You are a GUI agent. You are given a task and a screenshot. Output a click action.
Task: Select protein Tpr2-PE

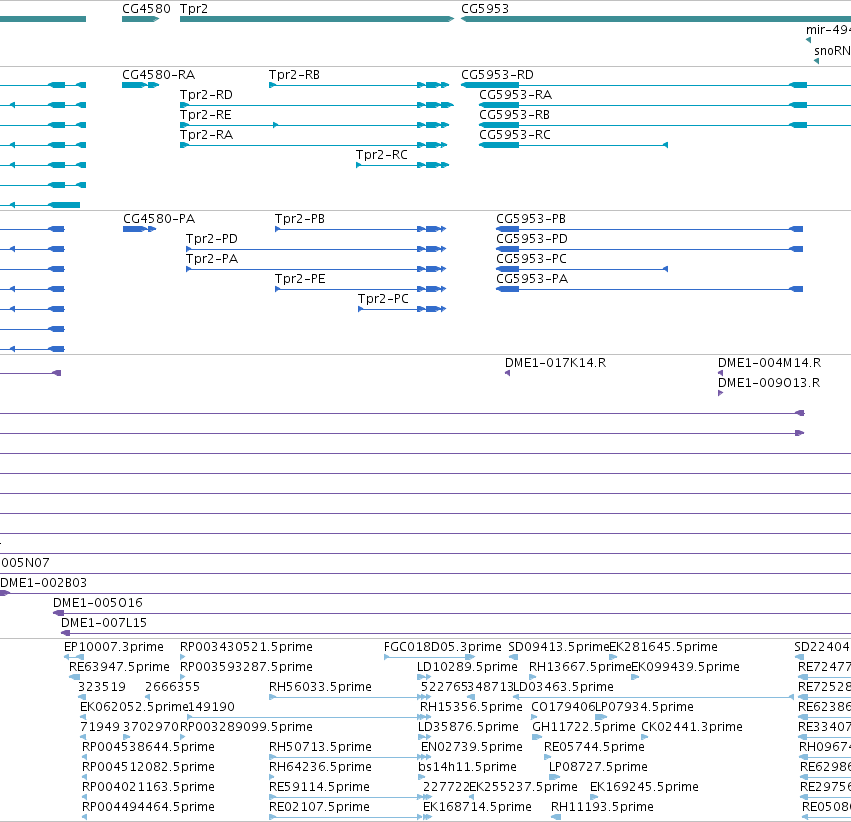point(300,279)
